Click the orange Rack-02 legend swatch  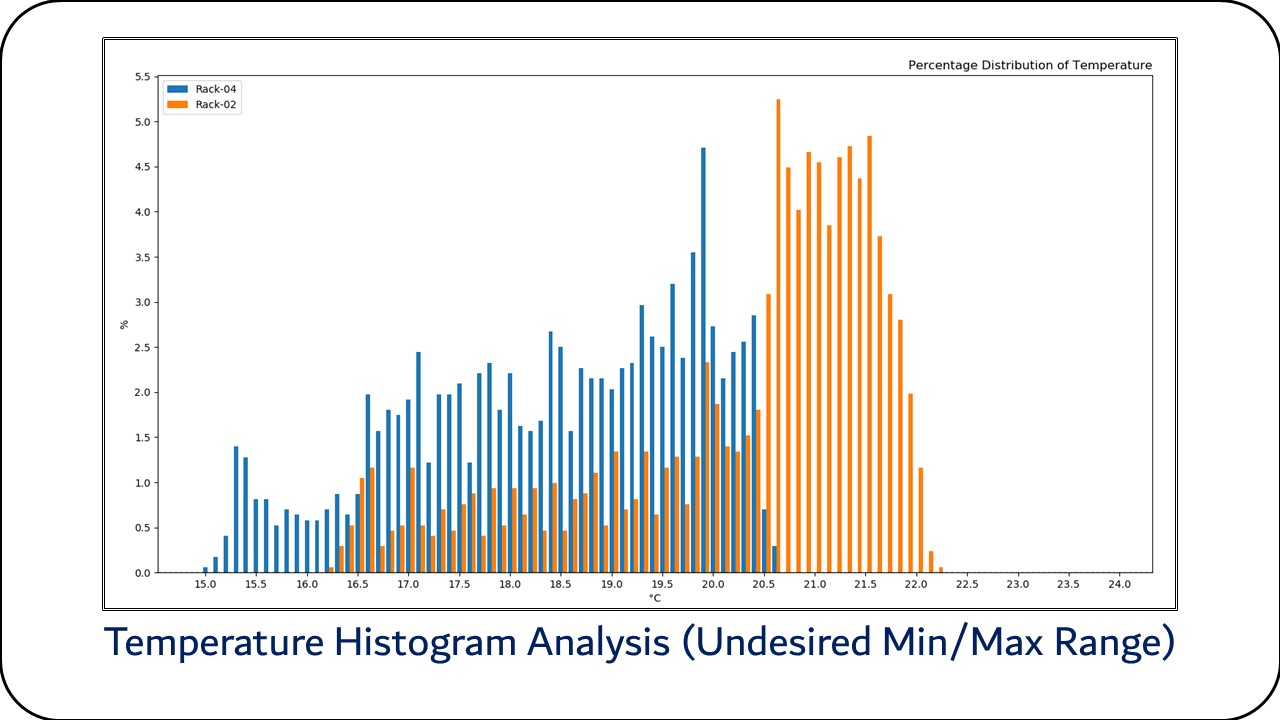178,104
